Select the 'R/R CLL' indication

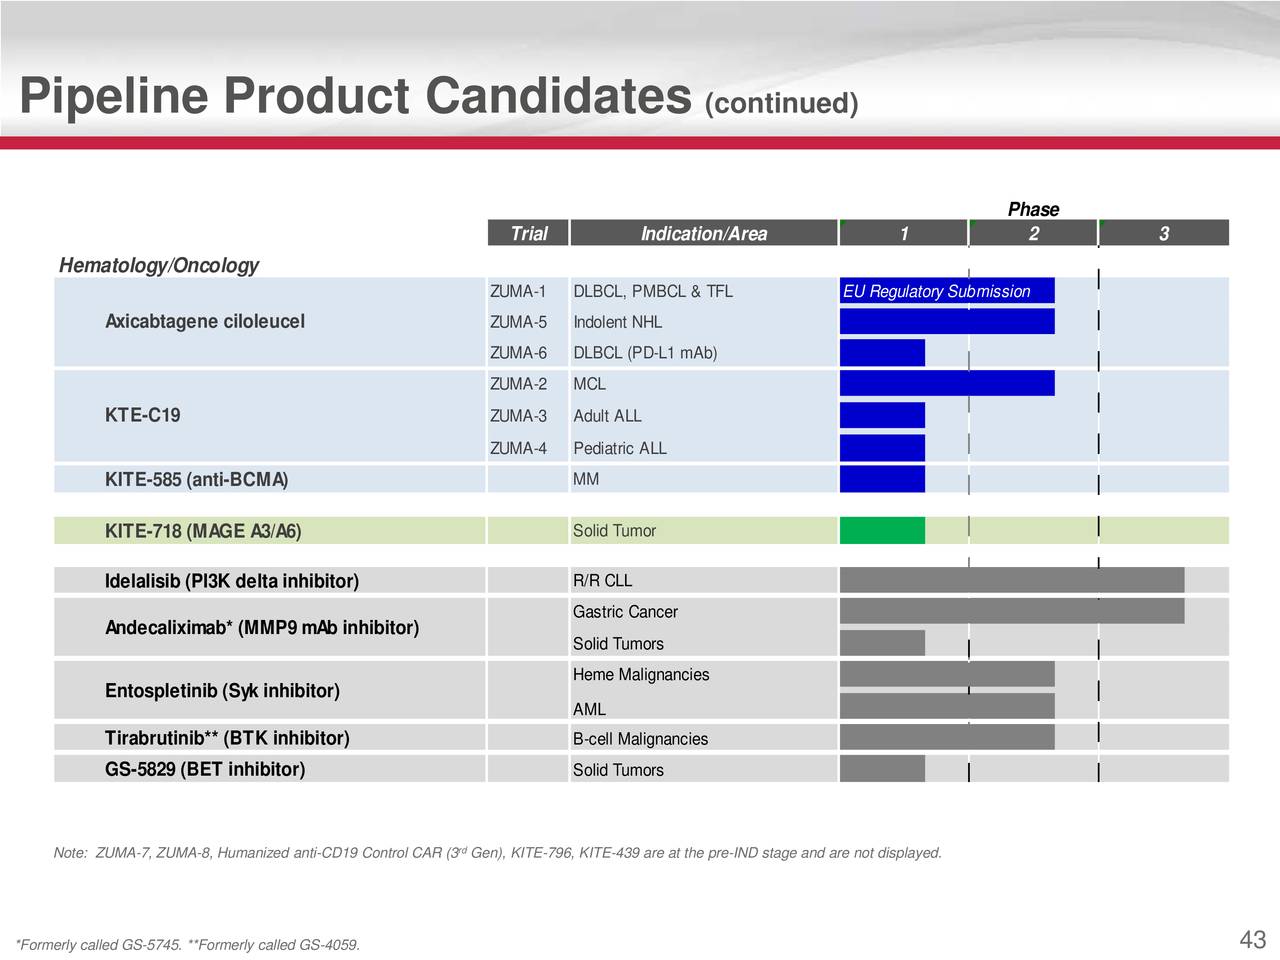(x=602, y=581)
